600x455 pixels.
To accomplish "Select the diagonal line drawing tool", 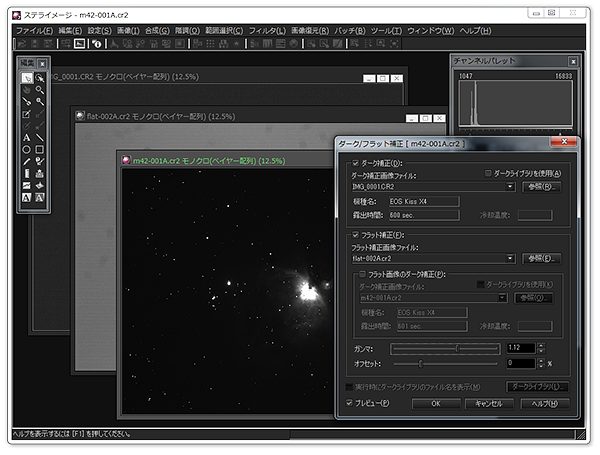I will pyautogui.click(x=40, y=137).
